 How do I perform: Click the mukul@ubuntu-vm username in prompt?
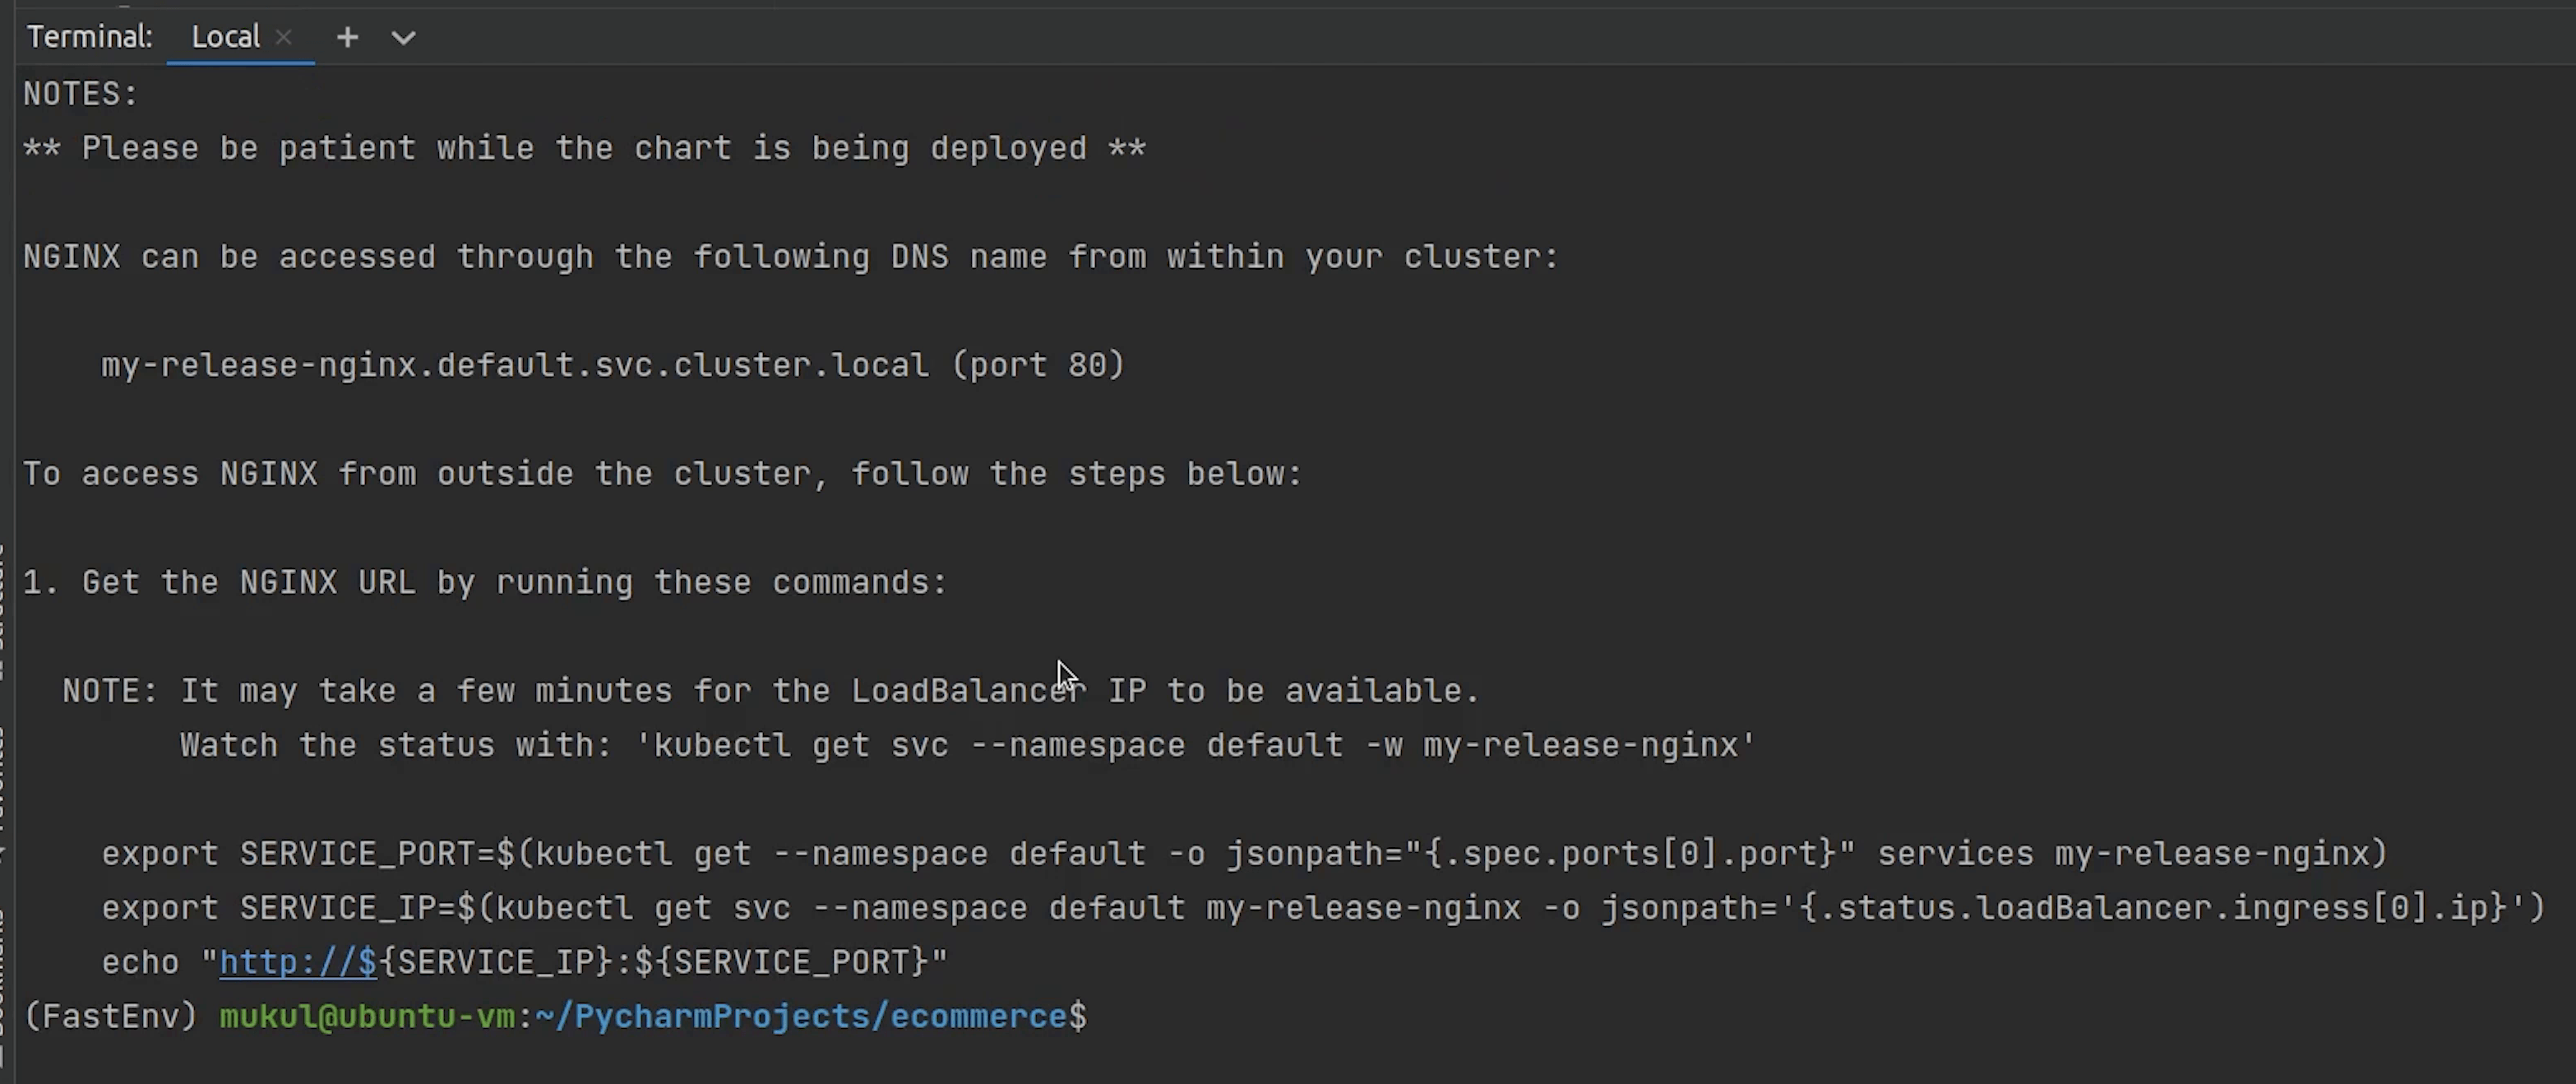point(367,1017)
